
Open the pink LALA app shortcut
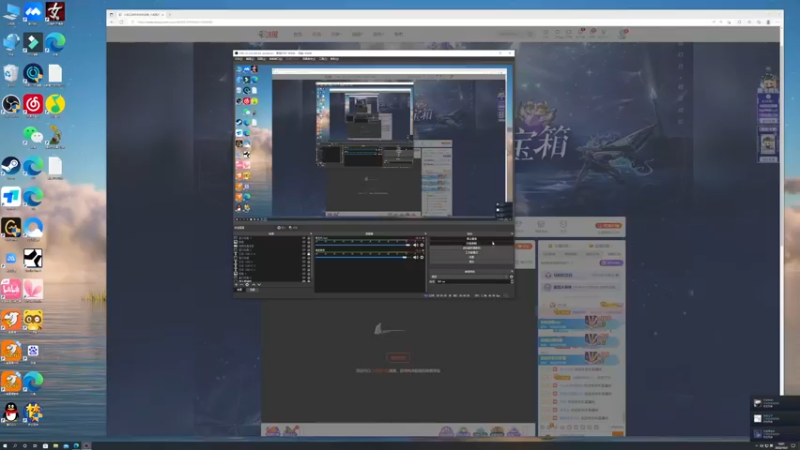pos(11,289)
